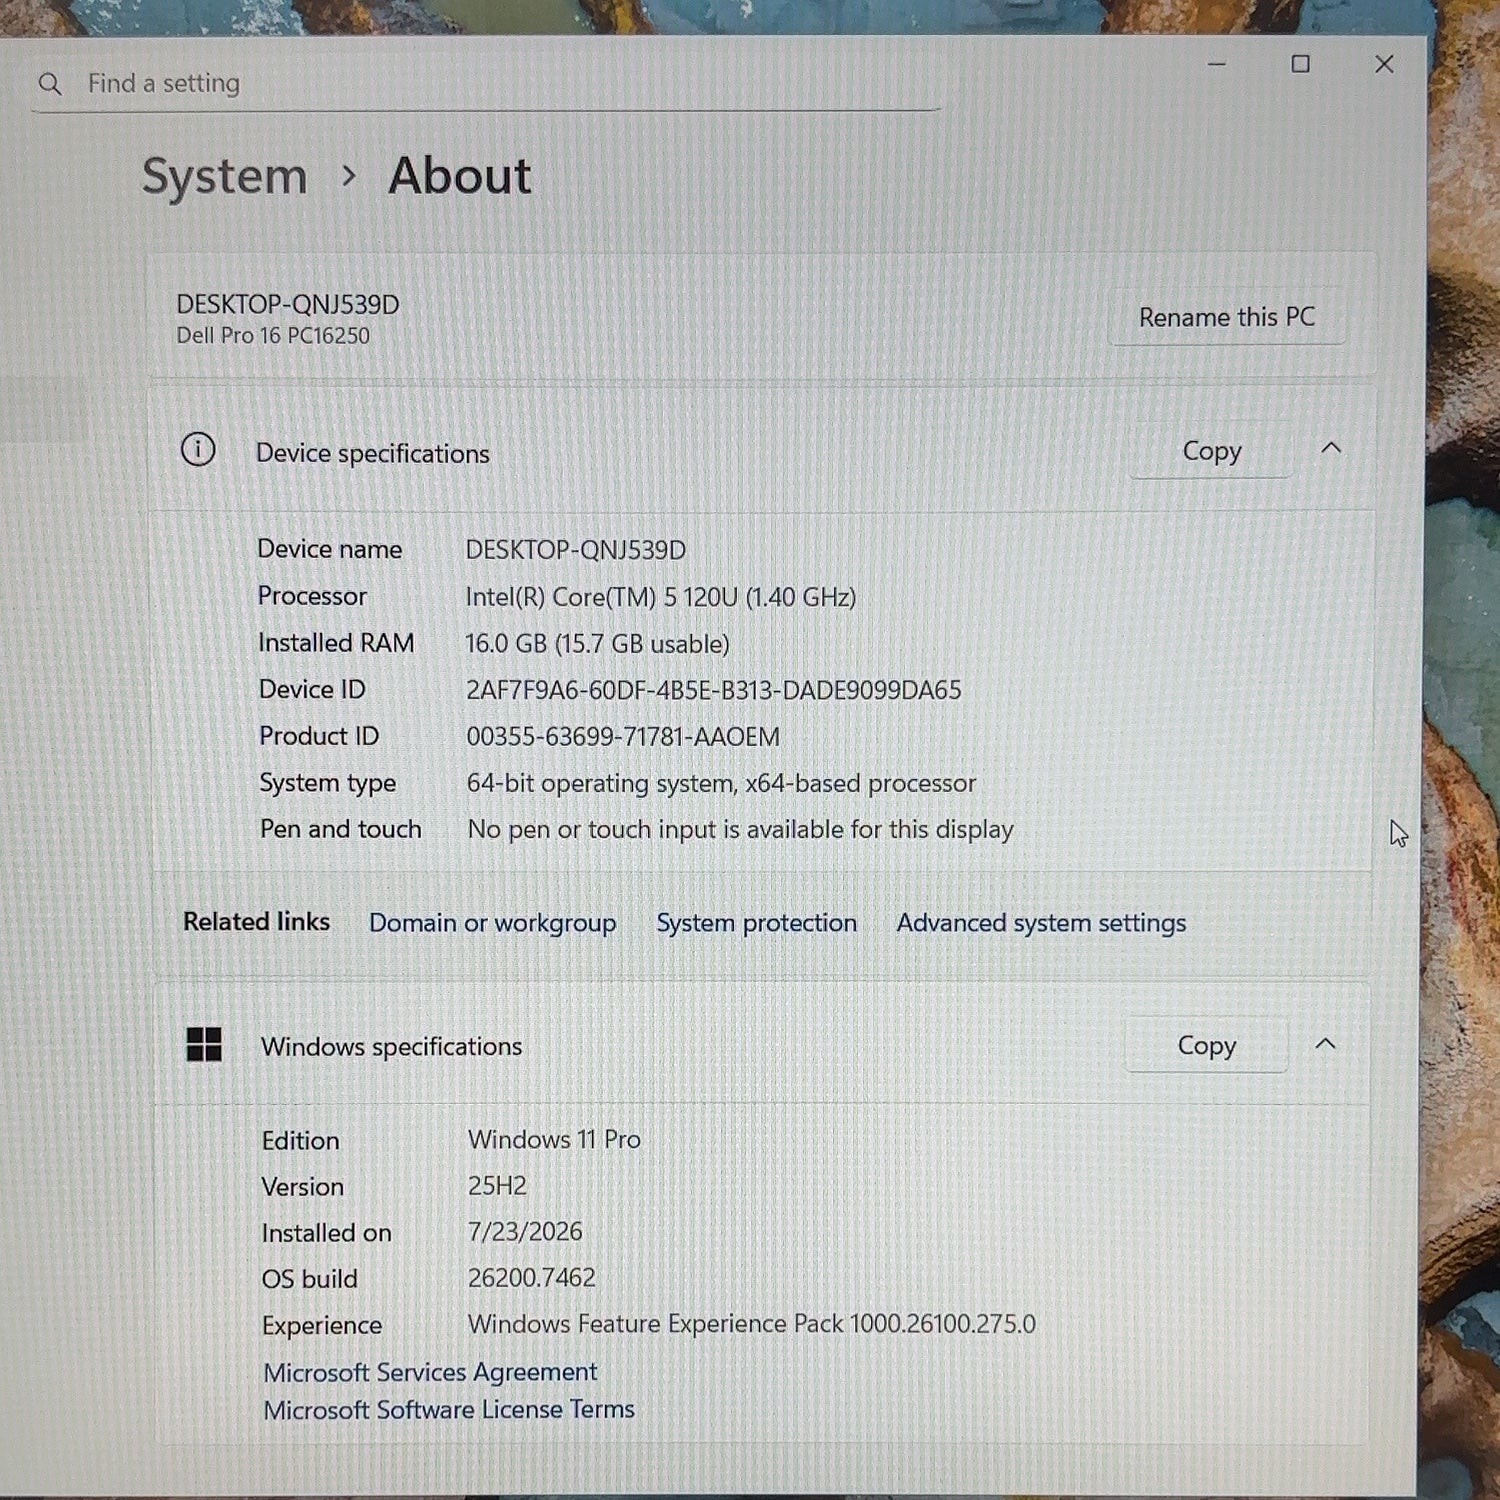Select Product ID value 00355-63699-71781-AAOEM
This screenshot has width=1500, height=1500.
(623, 737)
